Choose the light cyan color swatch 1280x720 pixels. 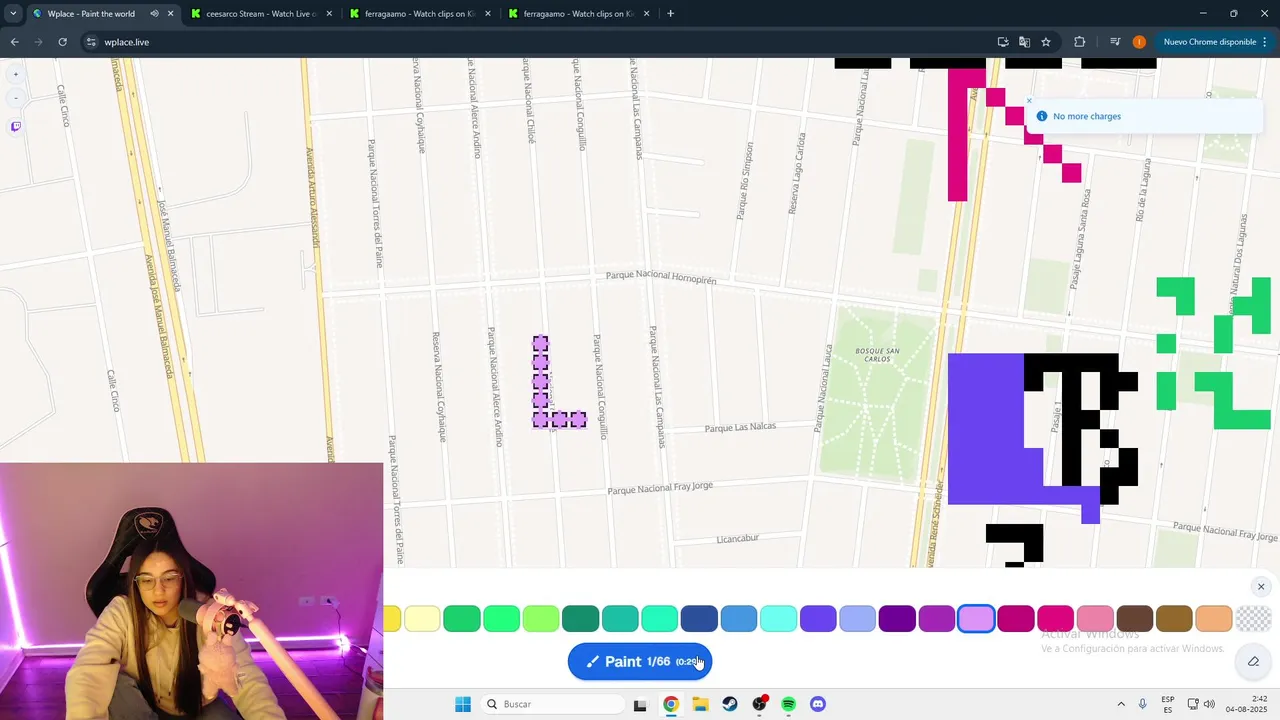click(x=778, y=619)
